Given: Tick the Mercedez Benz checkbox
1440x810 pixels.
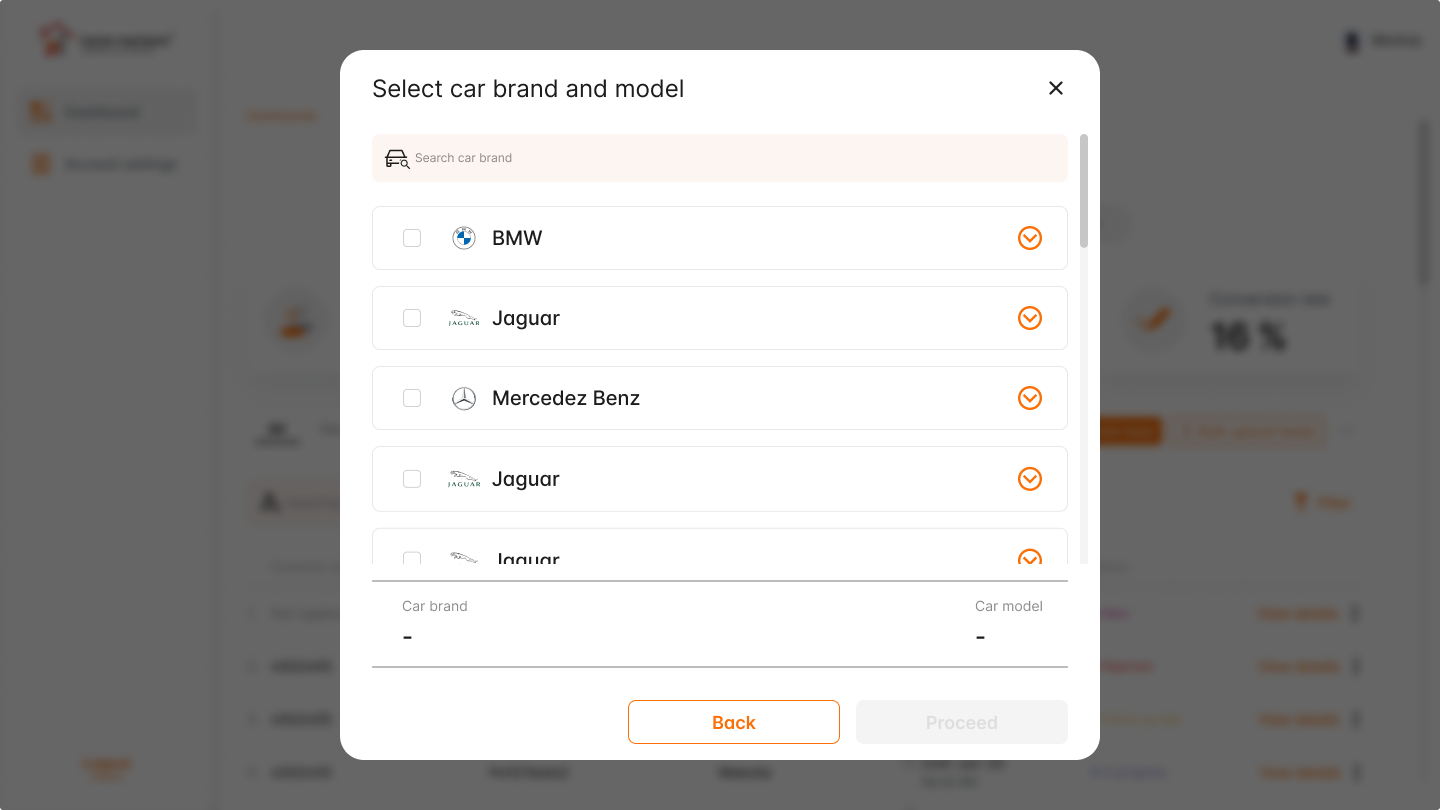Looking at the screenshot, I should [x=412, y=398].
